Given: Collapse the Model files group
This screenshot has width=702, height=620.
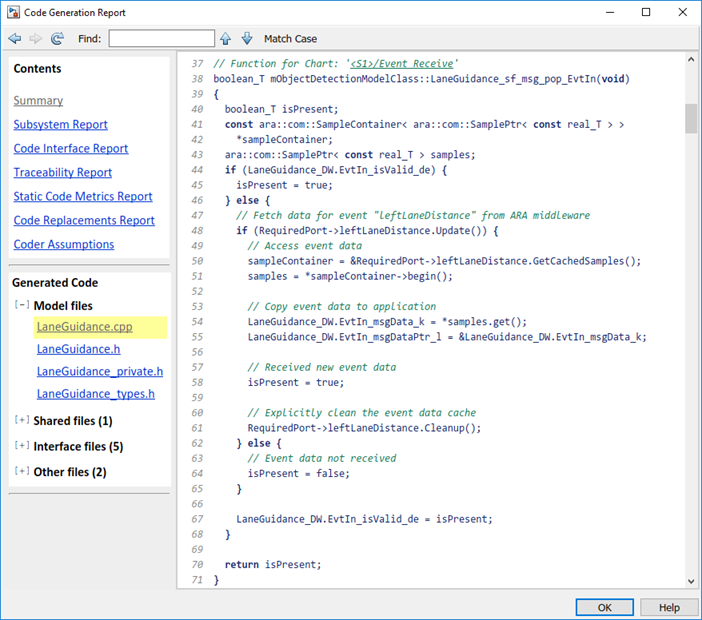Looking at the screenshot, I should [21, 305].
